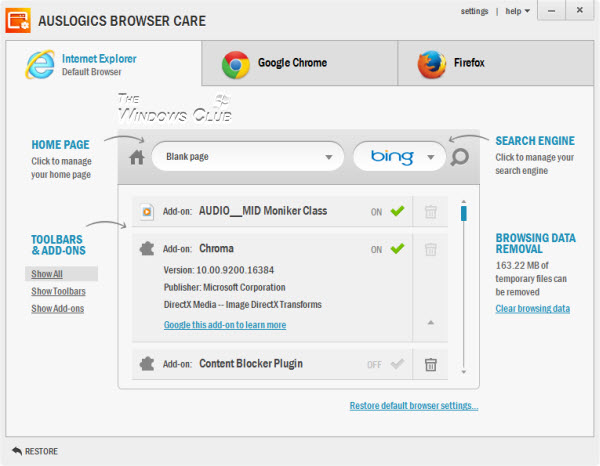Switch to the Internet Explorer tab
600x466 pixels.
tap(103, 64)
